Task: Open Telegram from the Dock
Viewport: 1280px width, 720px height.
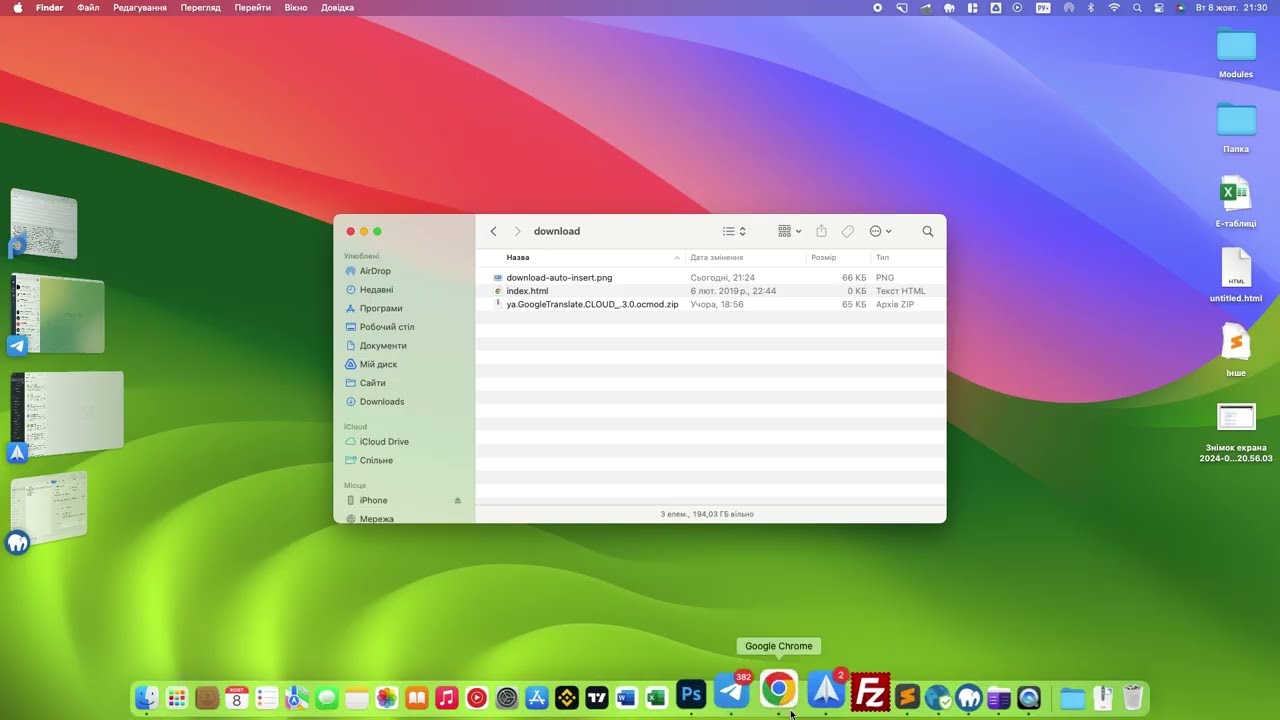Action: coord(732,692)
